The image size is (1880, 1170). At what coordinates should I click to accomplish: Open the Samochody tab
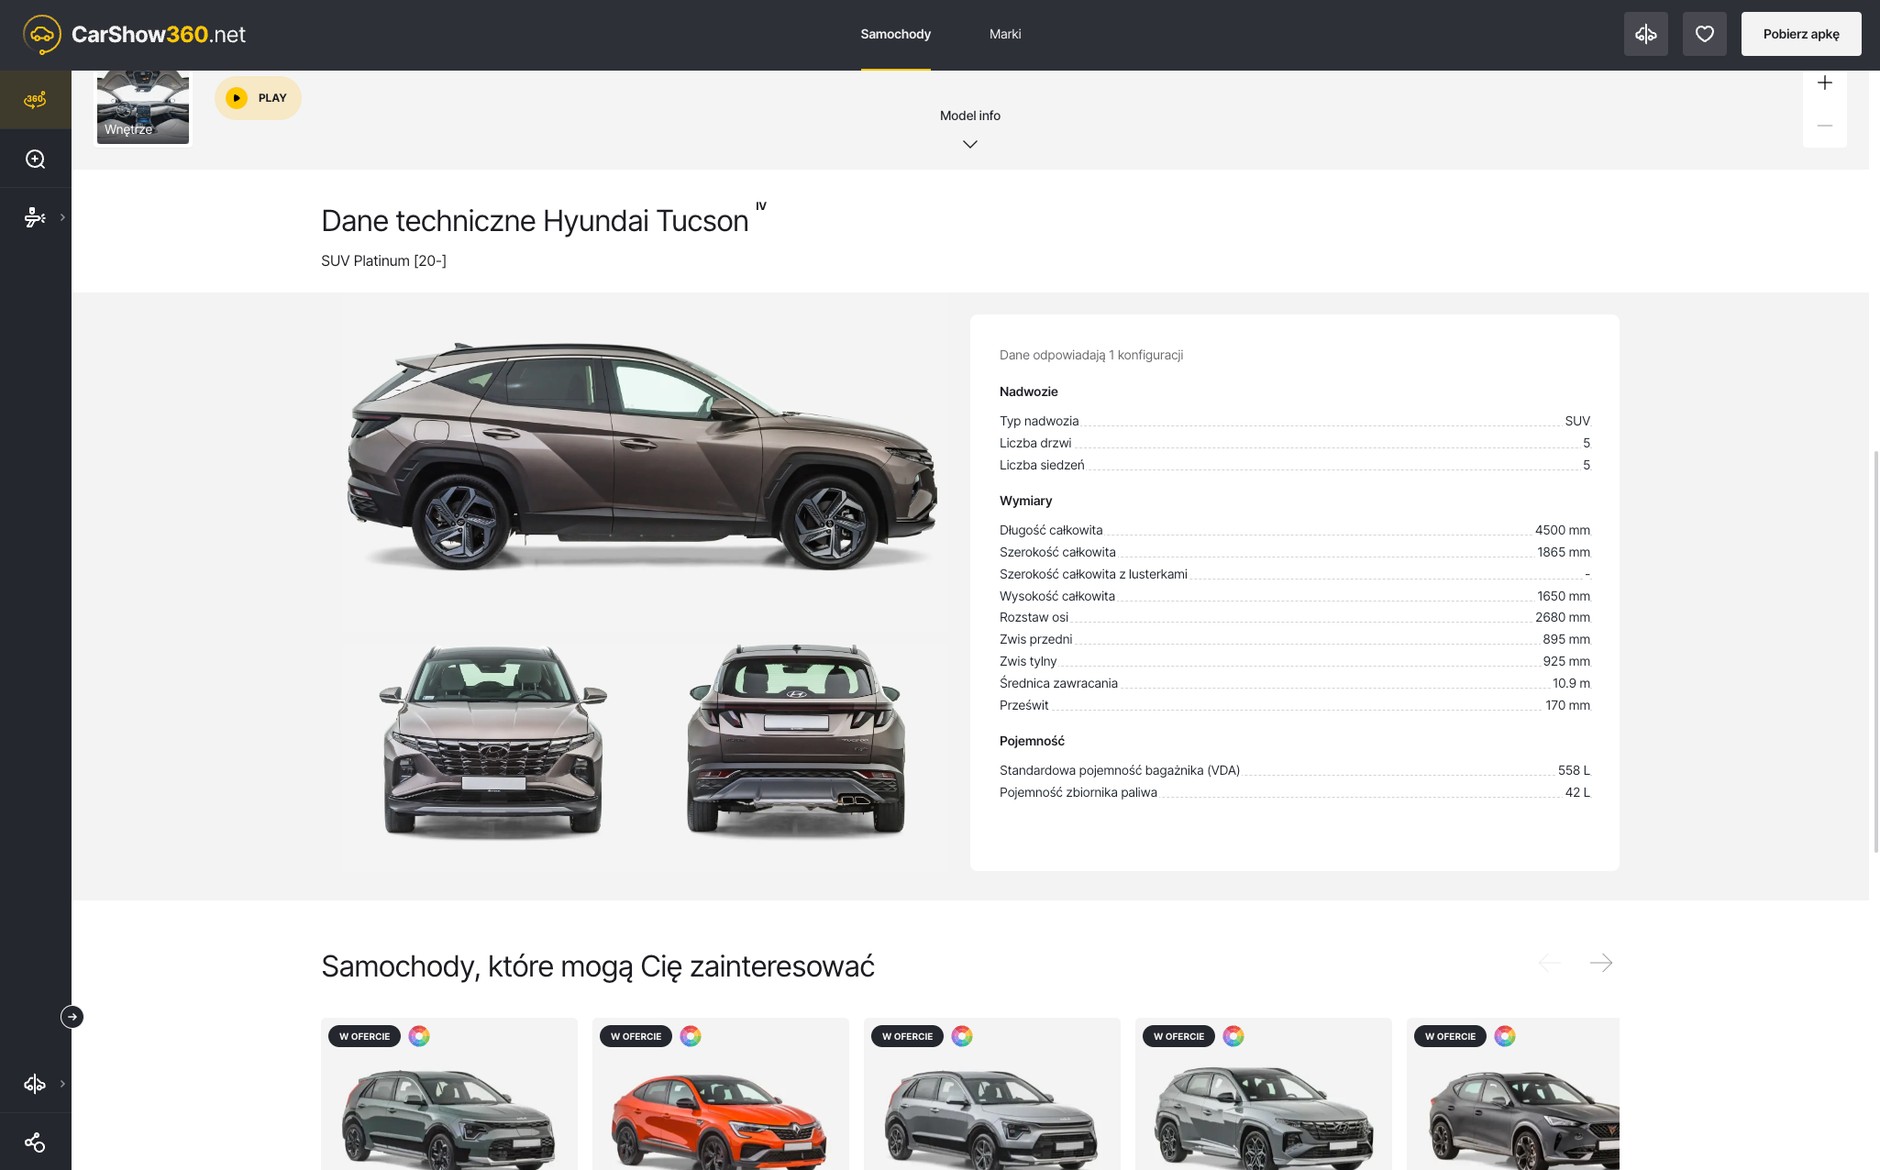(896, 34)
